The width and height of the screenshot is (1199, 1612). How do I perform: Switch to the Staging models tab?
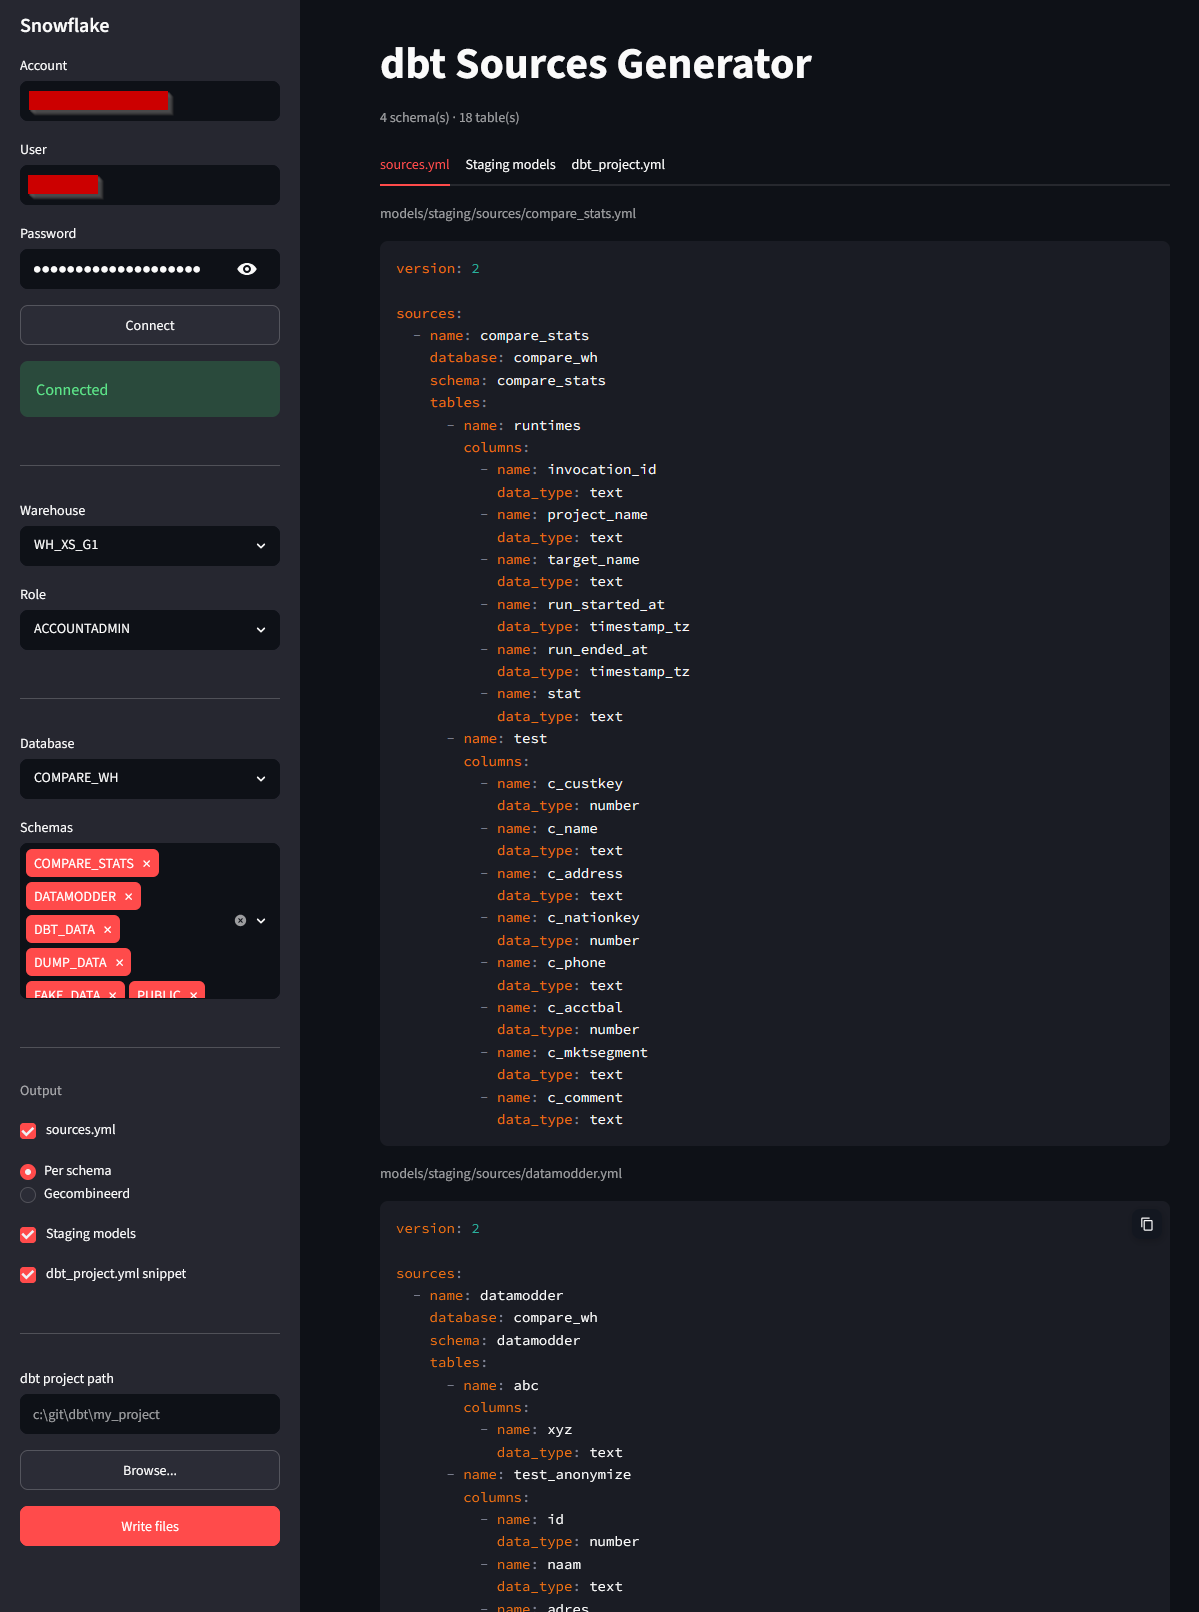[x=511, y=165]
